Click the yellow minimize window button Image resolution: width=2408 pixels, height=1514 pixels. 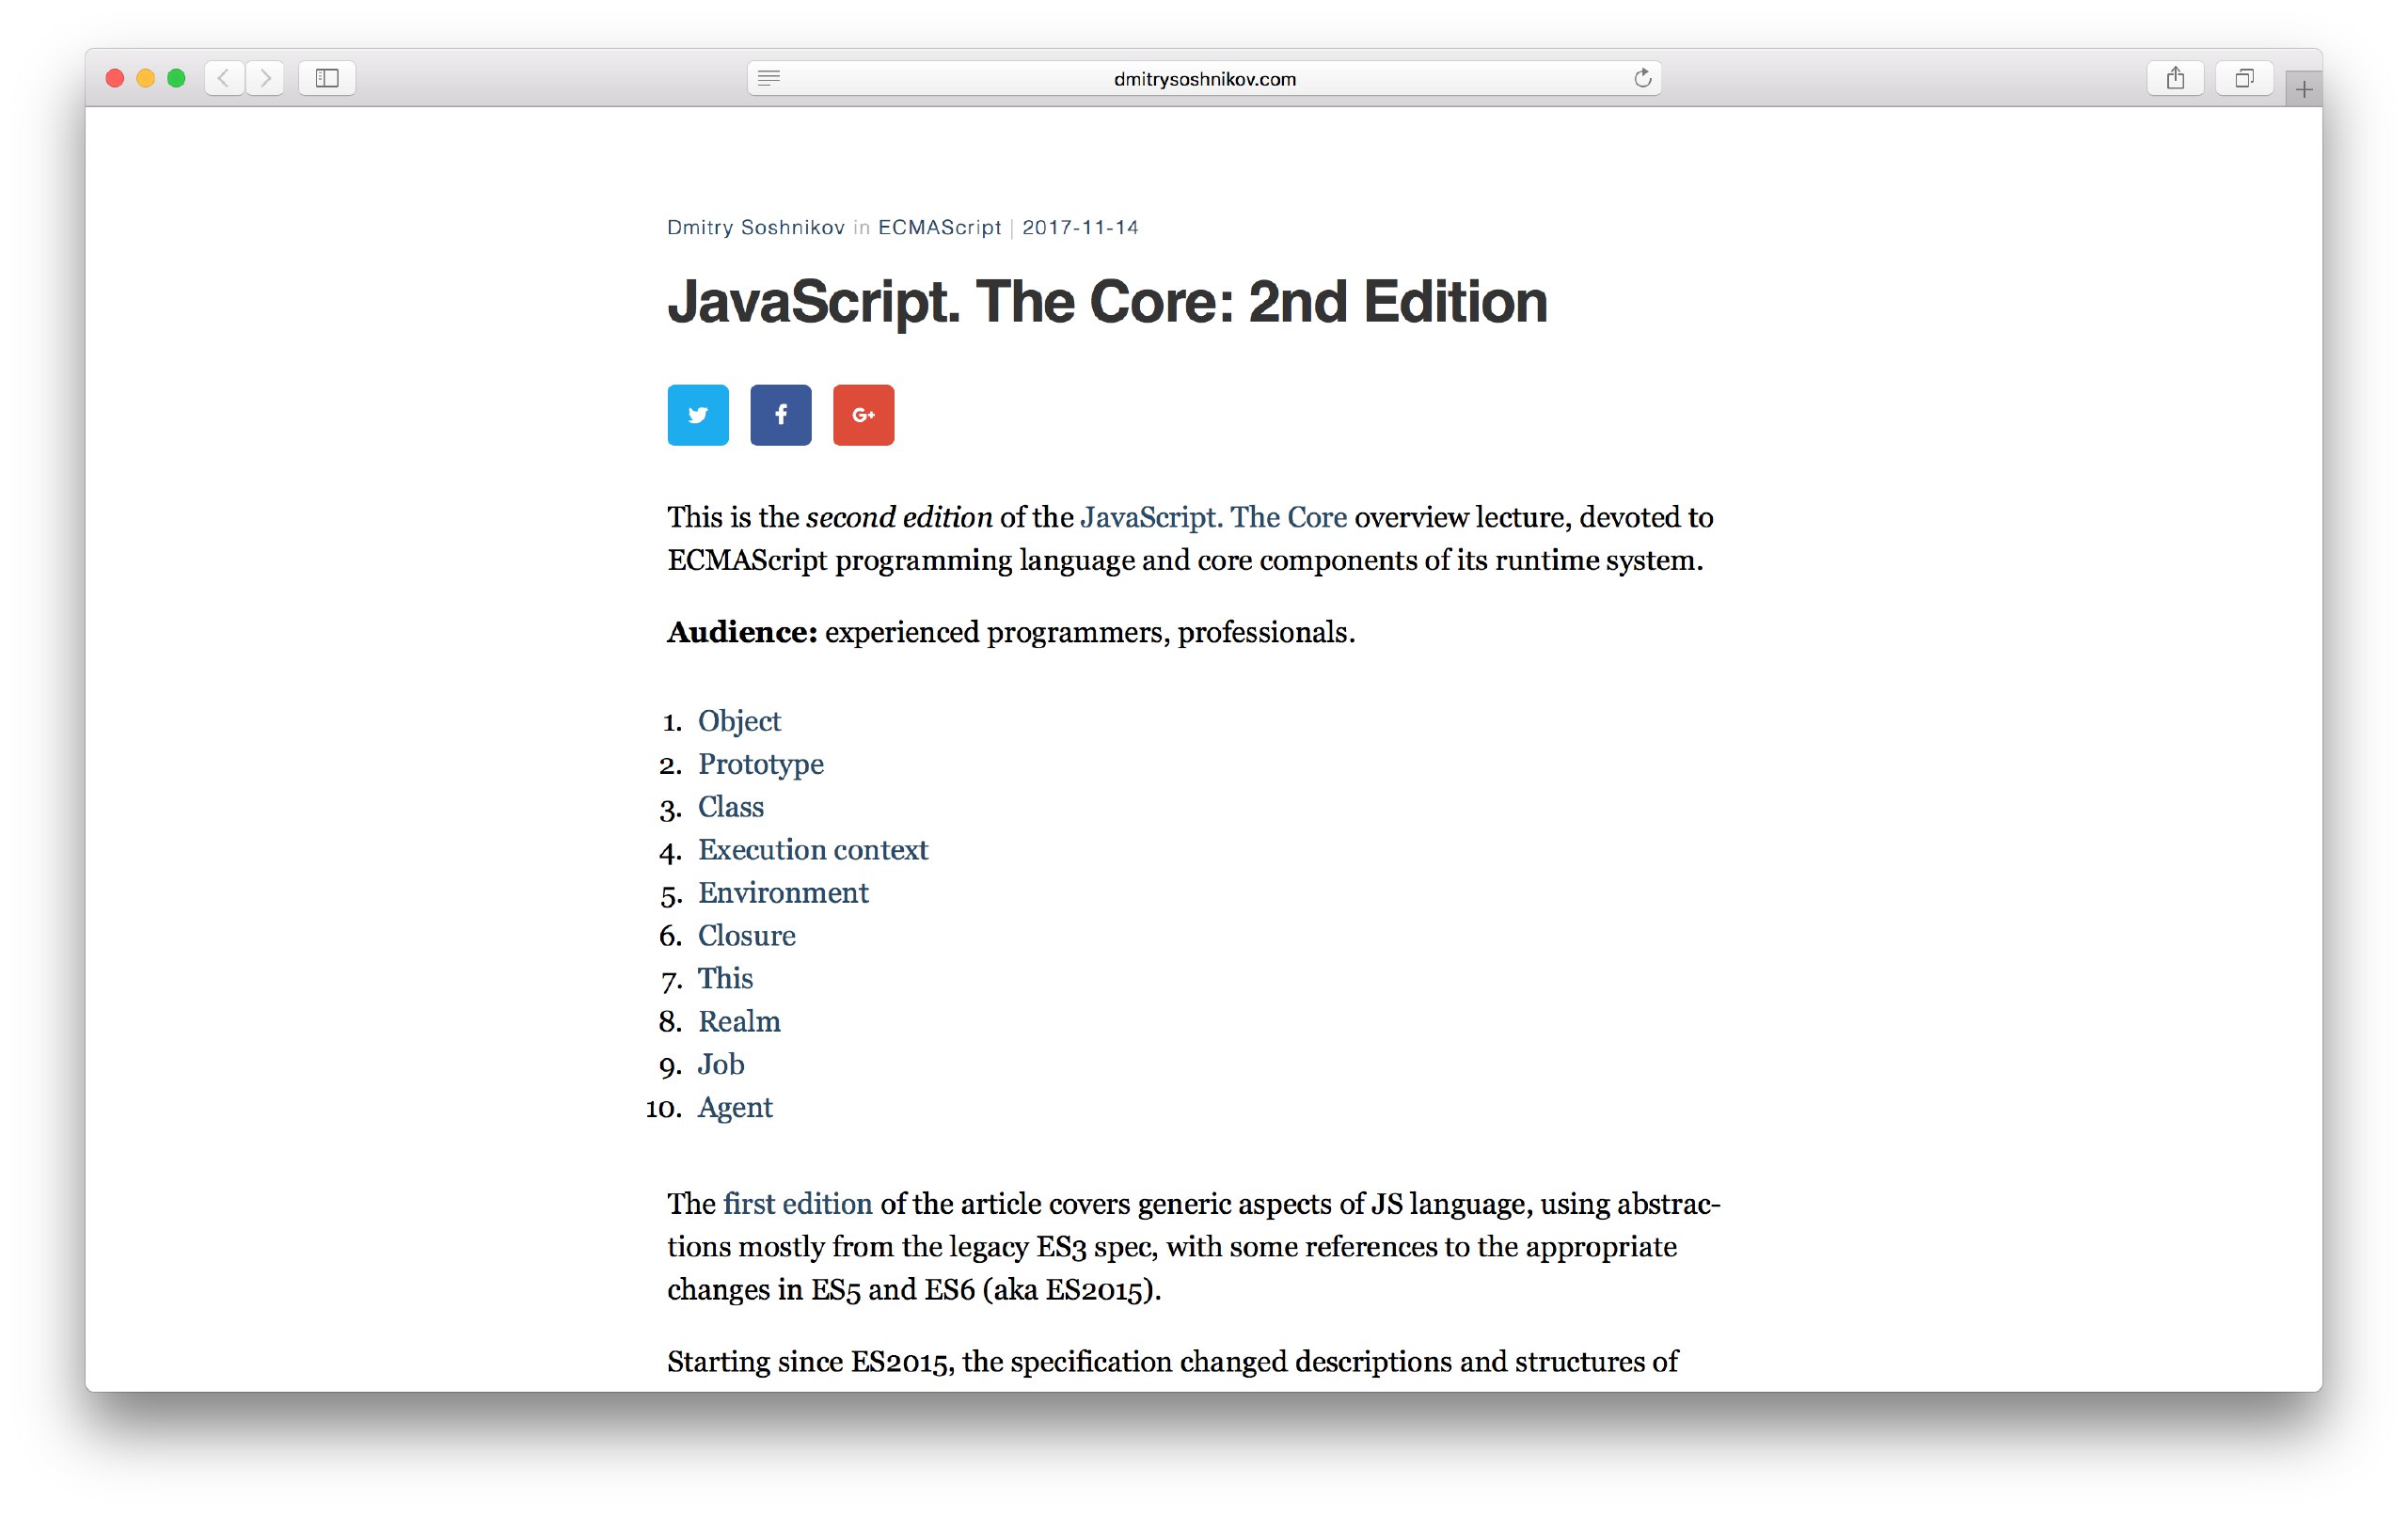146,78
